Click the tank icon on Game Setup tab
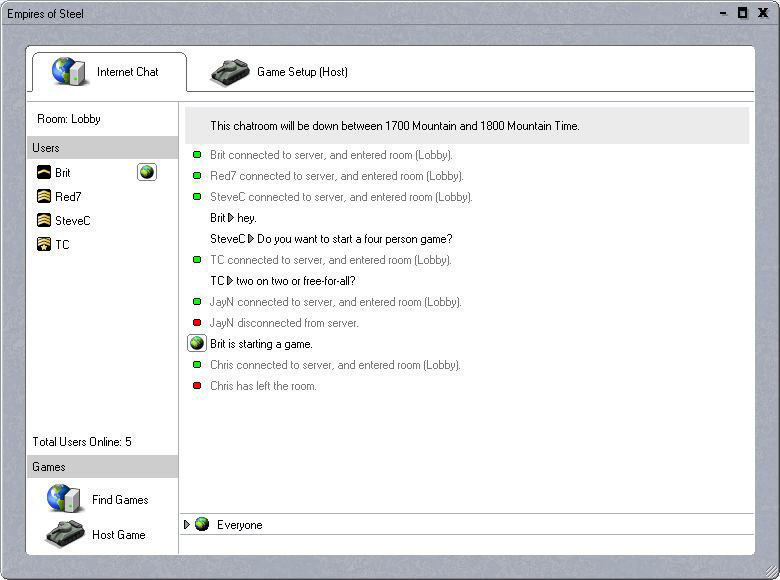This screenshot has height=580, width=780. click(x=230, y=73)
